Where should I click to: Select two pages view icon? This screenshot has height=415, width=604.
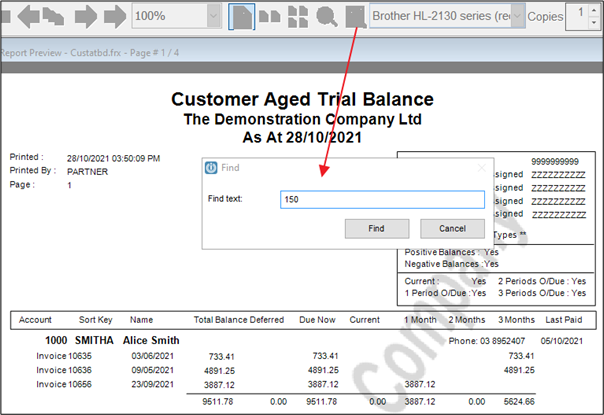(269, 17)
